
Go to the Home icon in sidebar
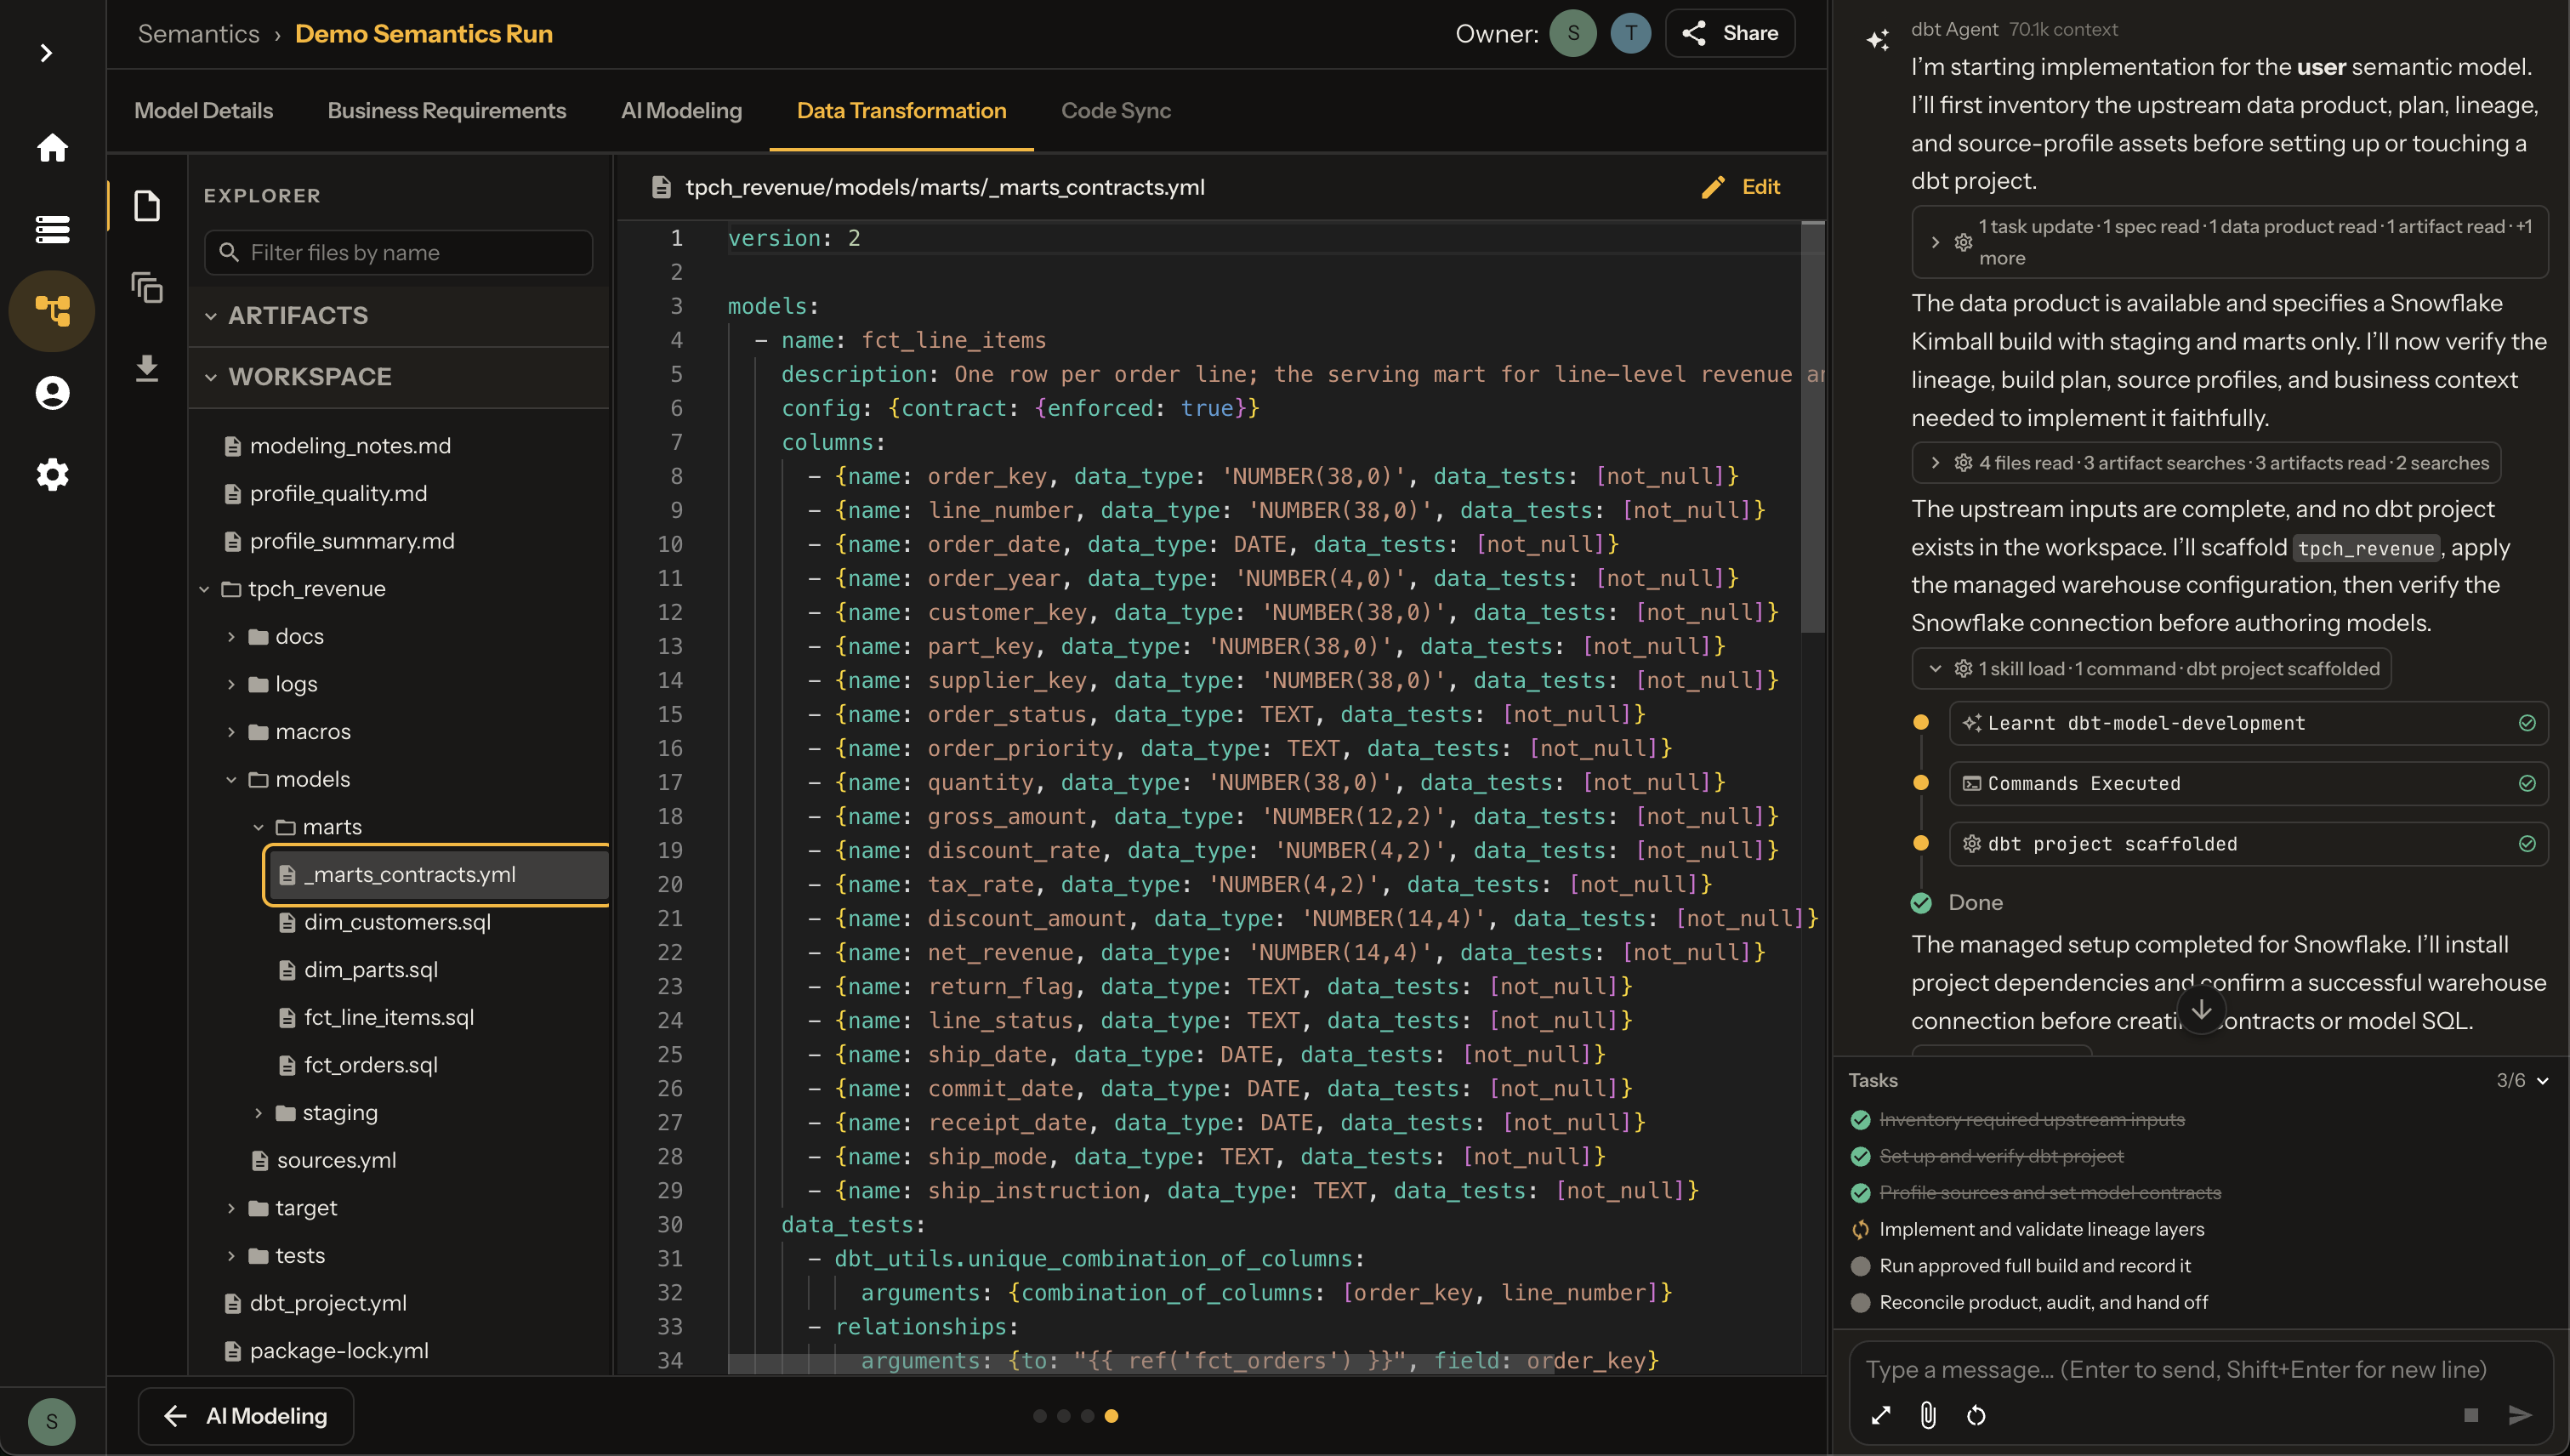(52, 148)
